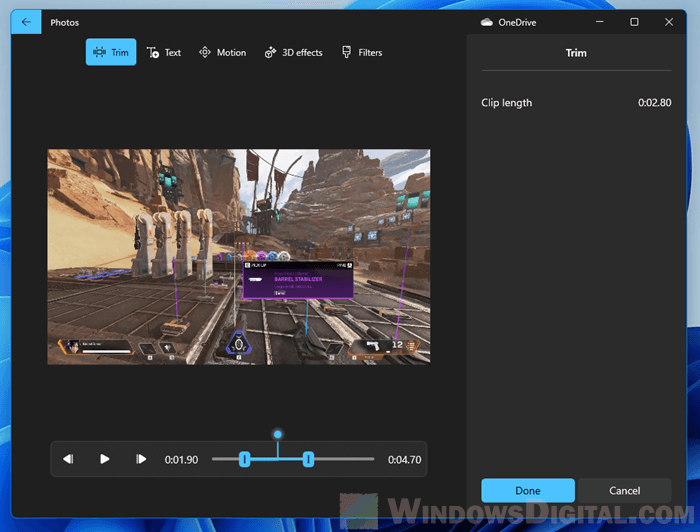700x532 pixels.
Task: Step forward one frame
Action: 141,459
